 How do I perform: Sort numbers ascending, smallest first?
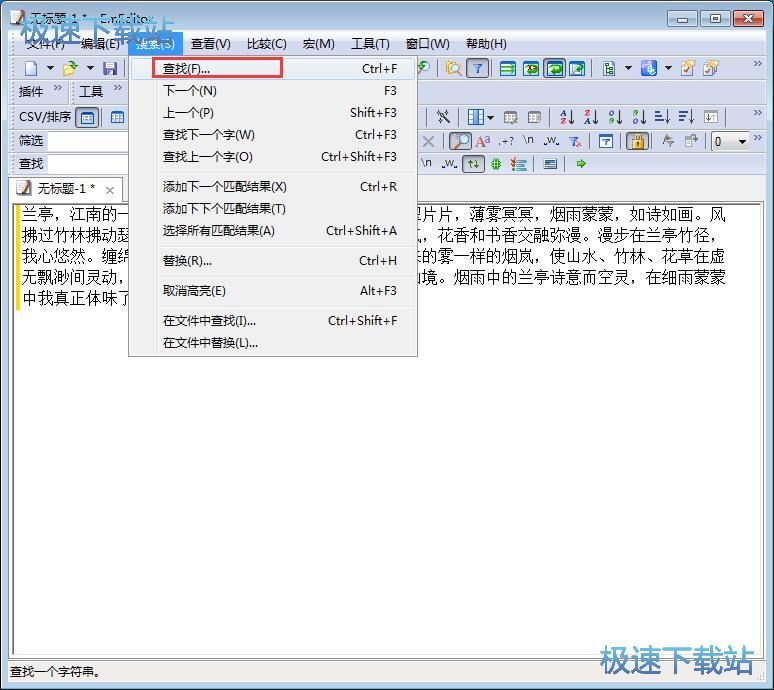615,117
